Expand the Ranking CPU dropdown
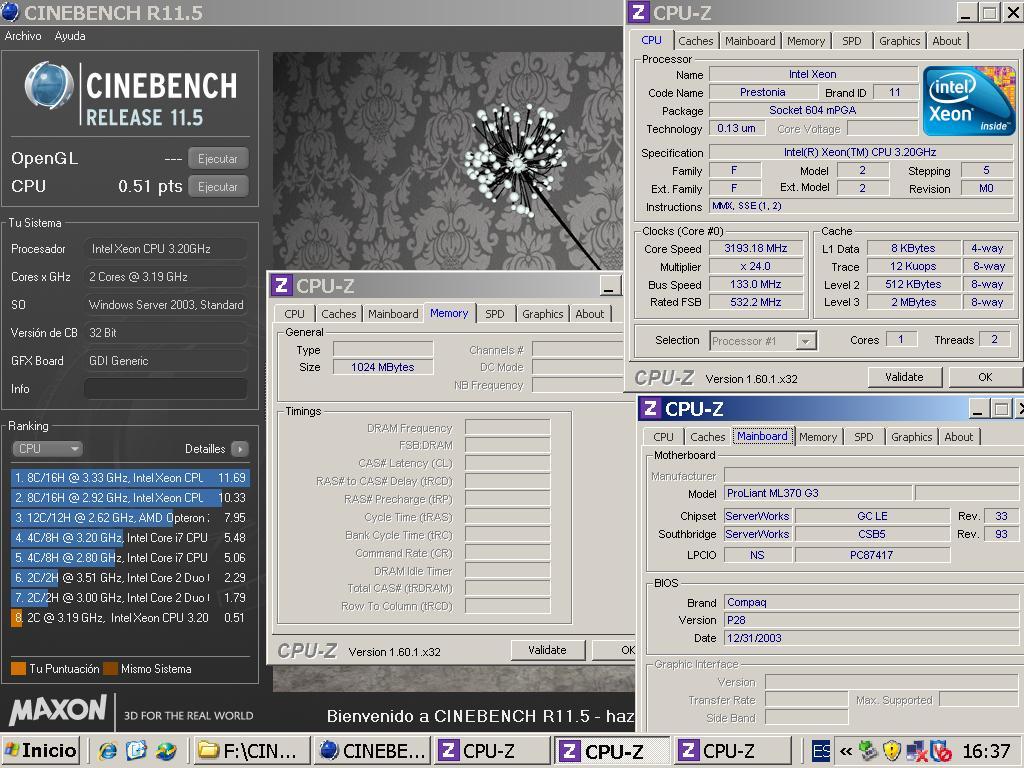Viewport: 1024px width, 768px height. pyautogui.click(x=48, y=449)
